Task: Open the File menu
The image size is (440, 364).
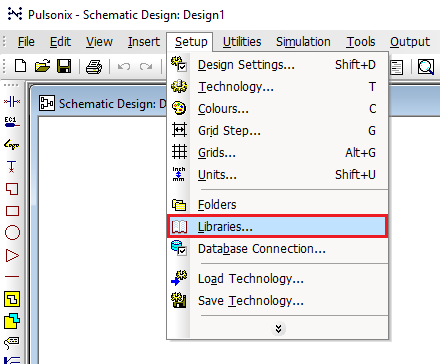Action: point(26,42)
